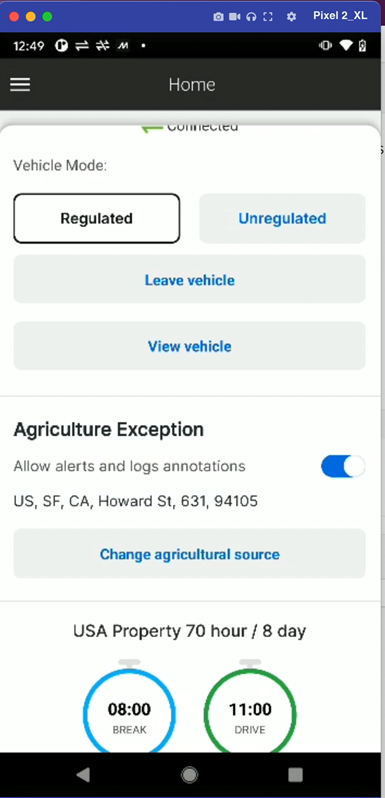The height and width of the screenshot is (798, 385).
Task: Click the emulator screenshot camera icon
Action: pyautogui.click(x=218, y=17)
